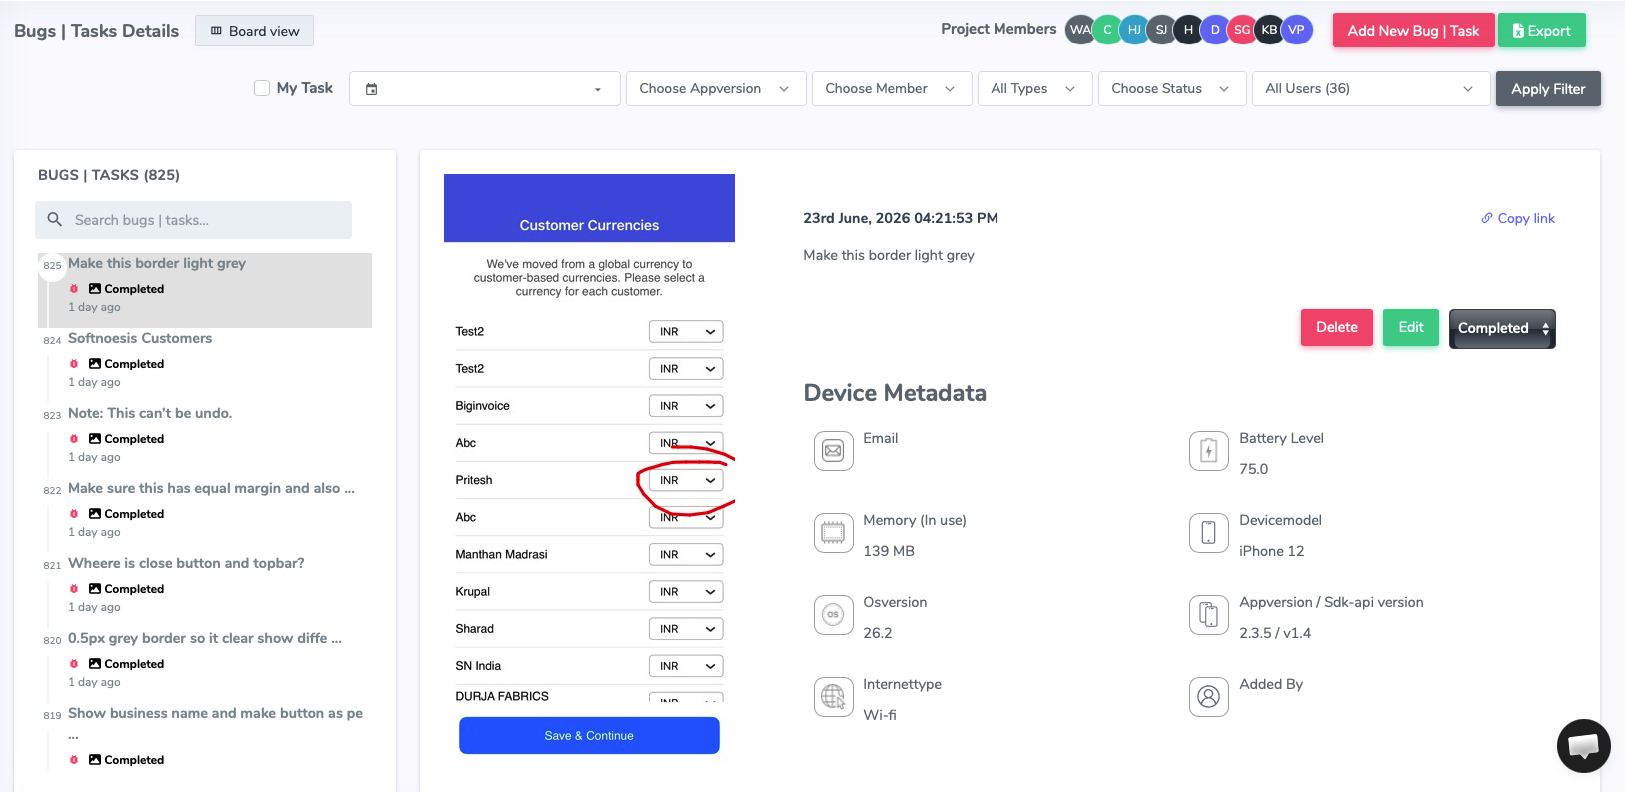Click image icon on task 821
Viewport: 1625px width, 792px height.
point(95,589)
